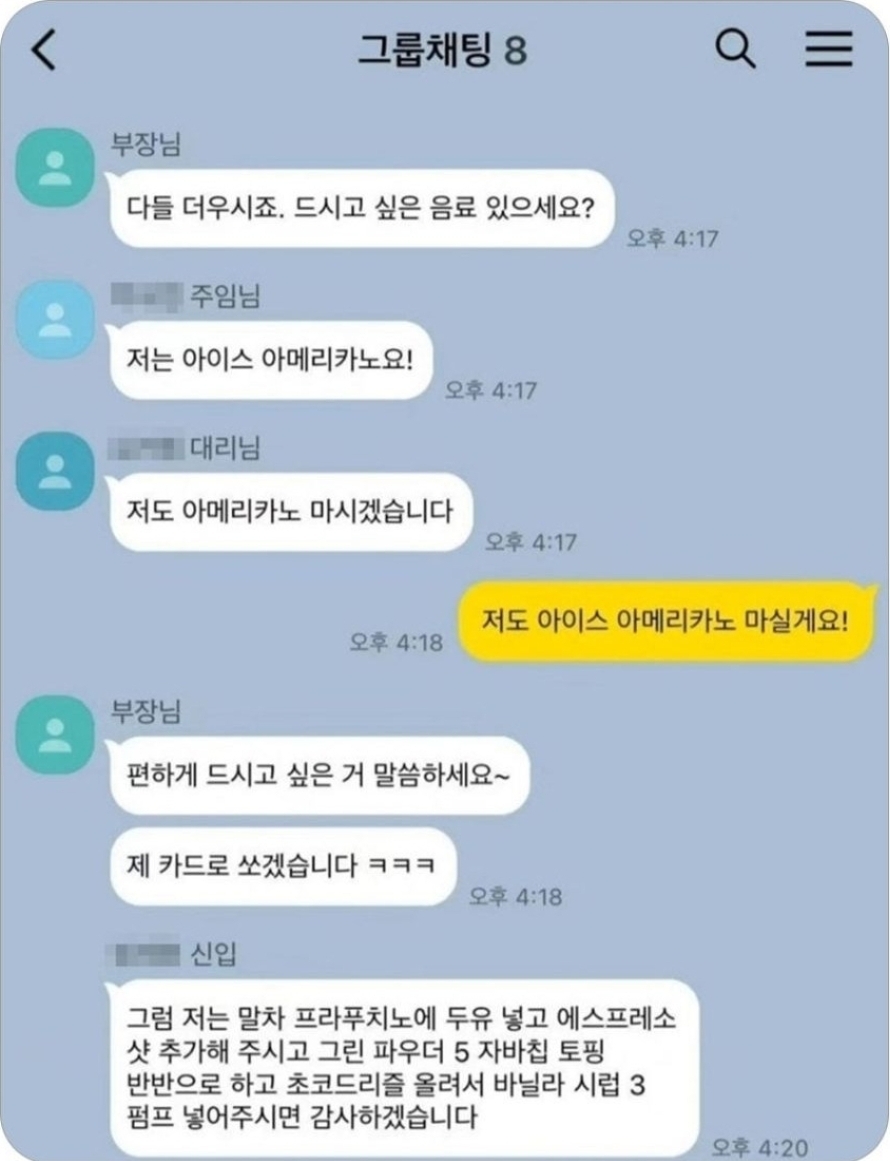Image resolution: width=890 pixels, height=1161 pixels.
Task: Tap the first 부장님 sender name
Action: (146, 144)
